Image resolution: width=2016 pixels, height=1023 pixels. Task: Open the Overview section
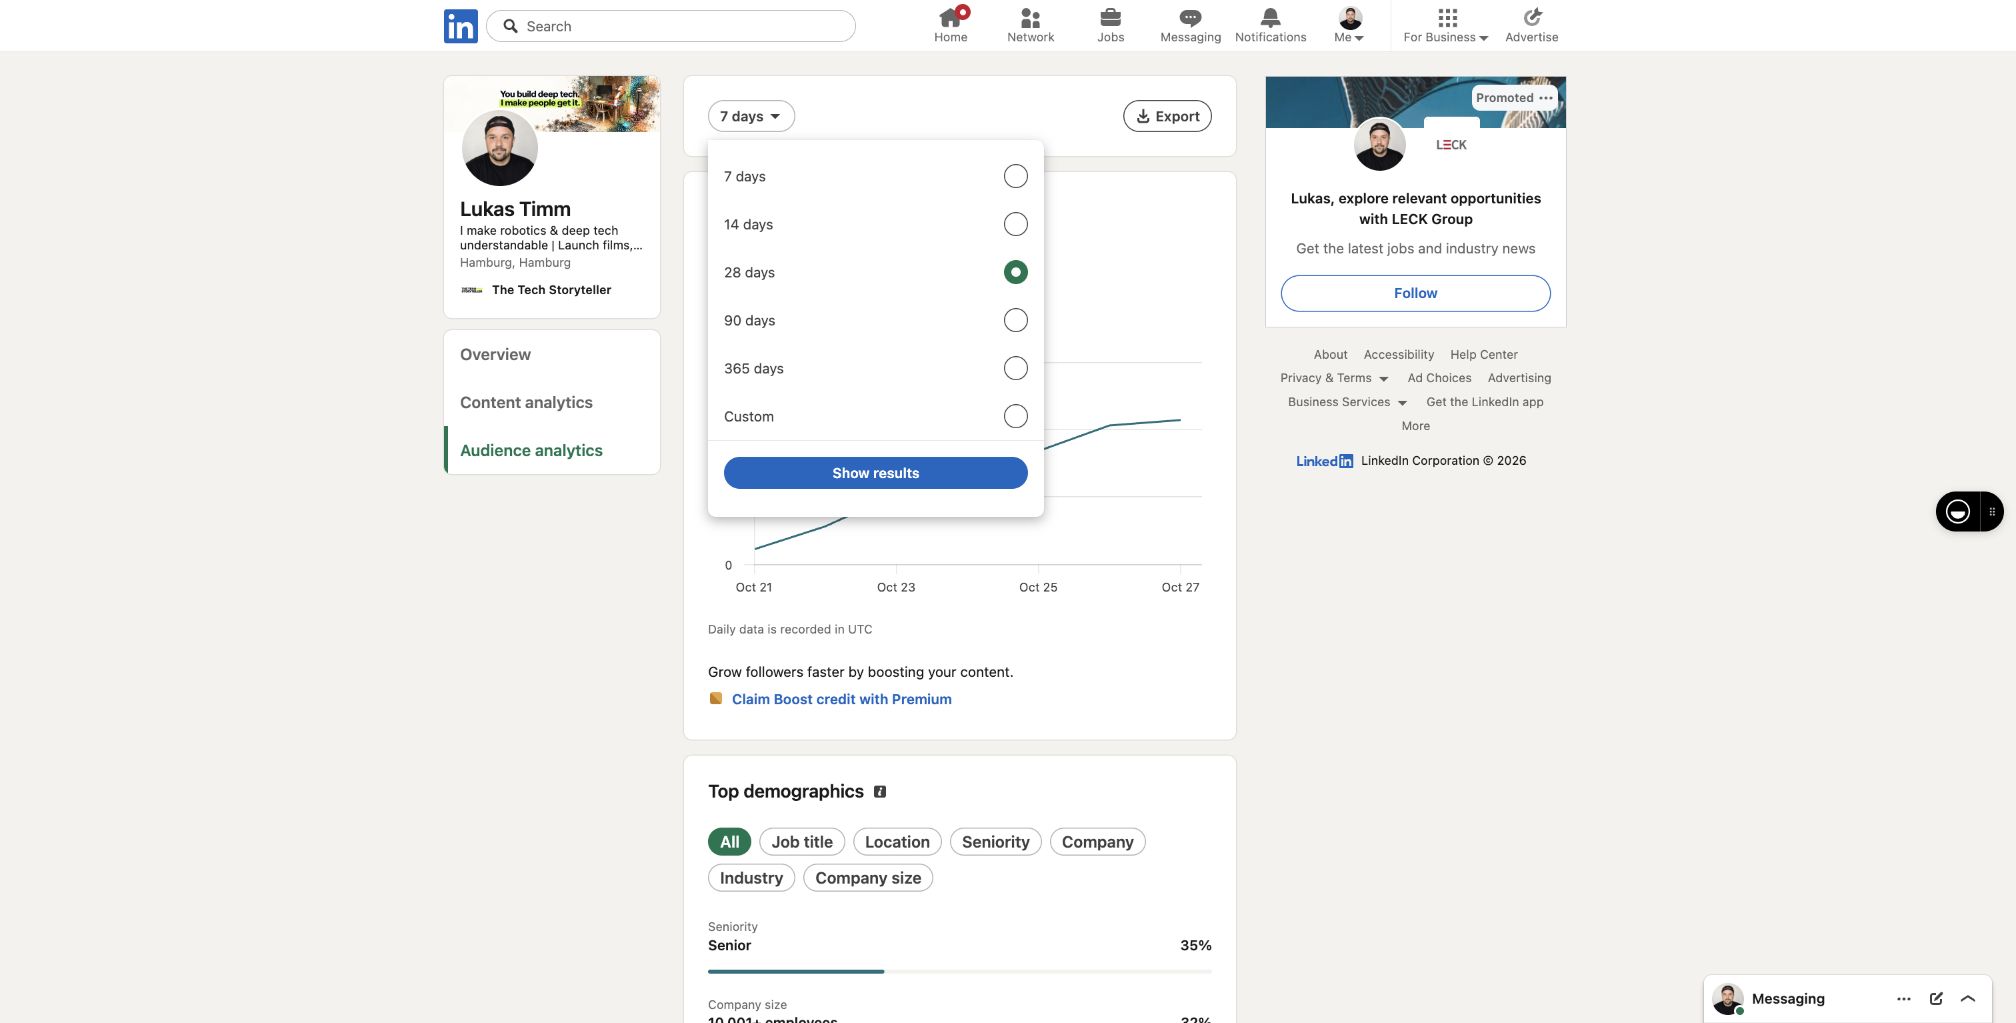(x=495, y=354)
